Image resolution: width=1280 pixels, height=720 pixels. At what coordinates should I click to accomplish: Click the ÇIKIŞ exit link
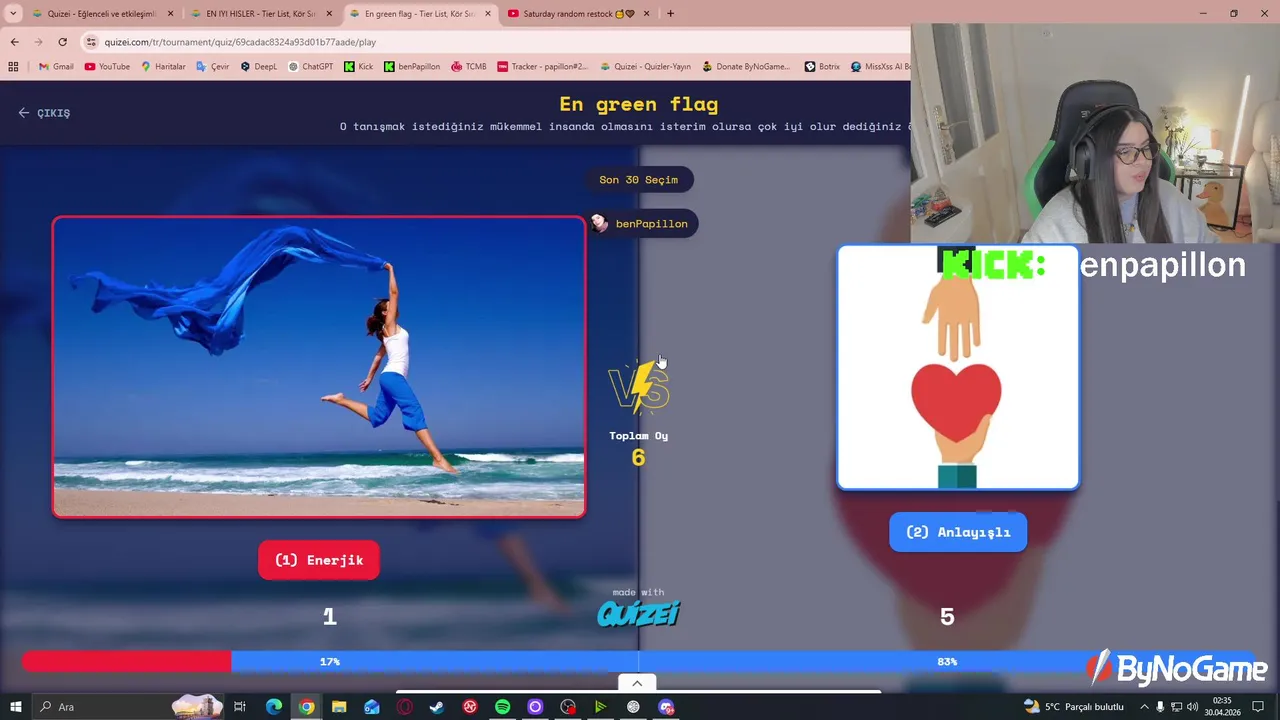click(44, 113)
